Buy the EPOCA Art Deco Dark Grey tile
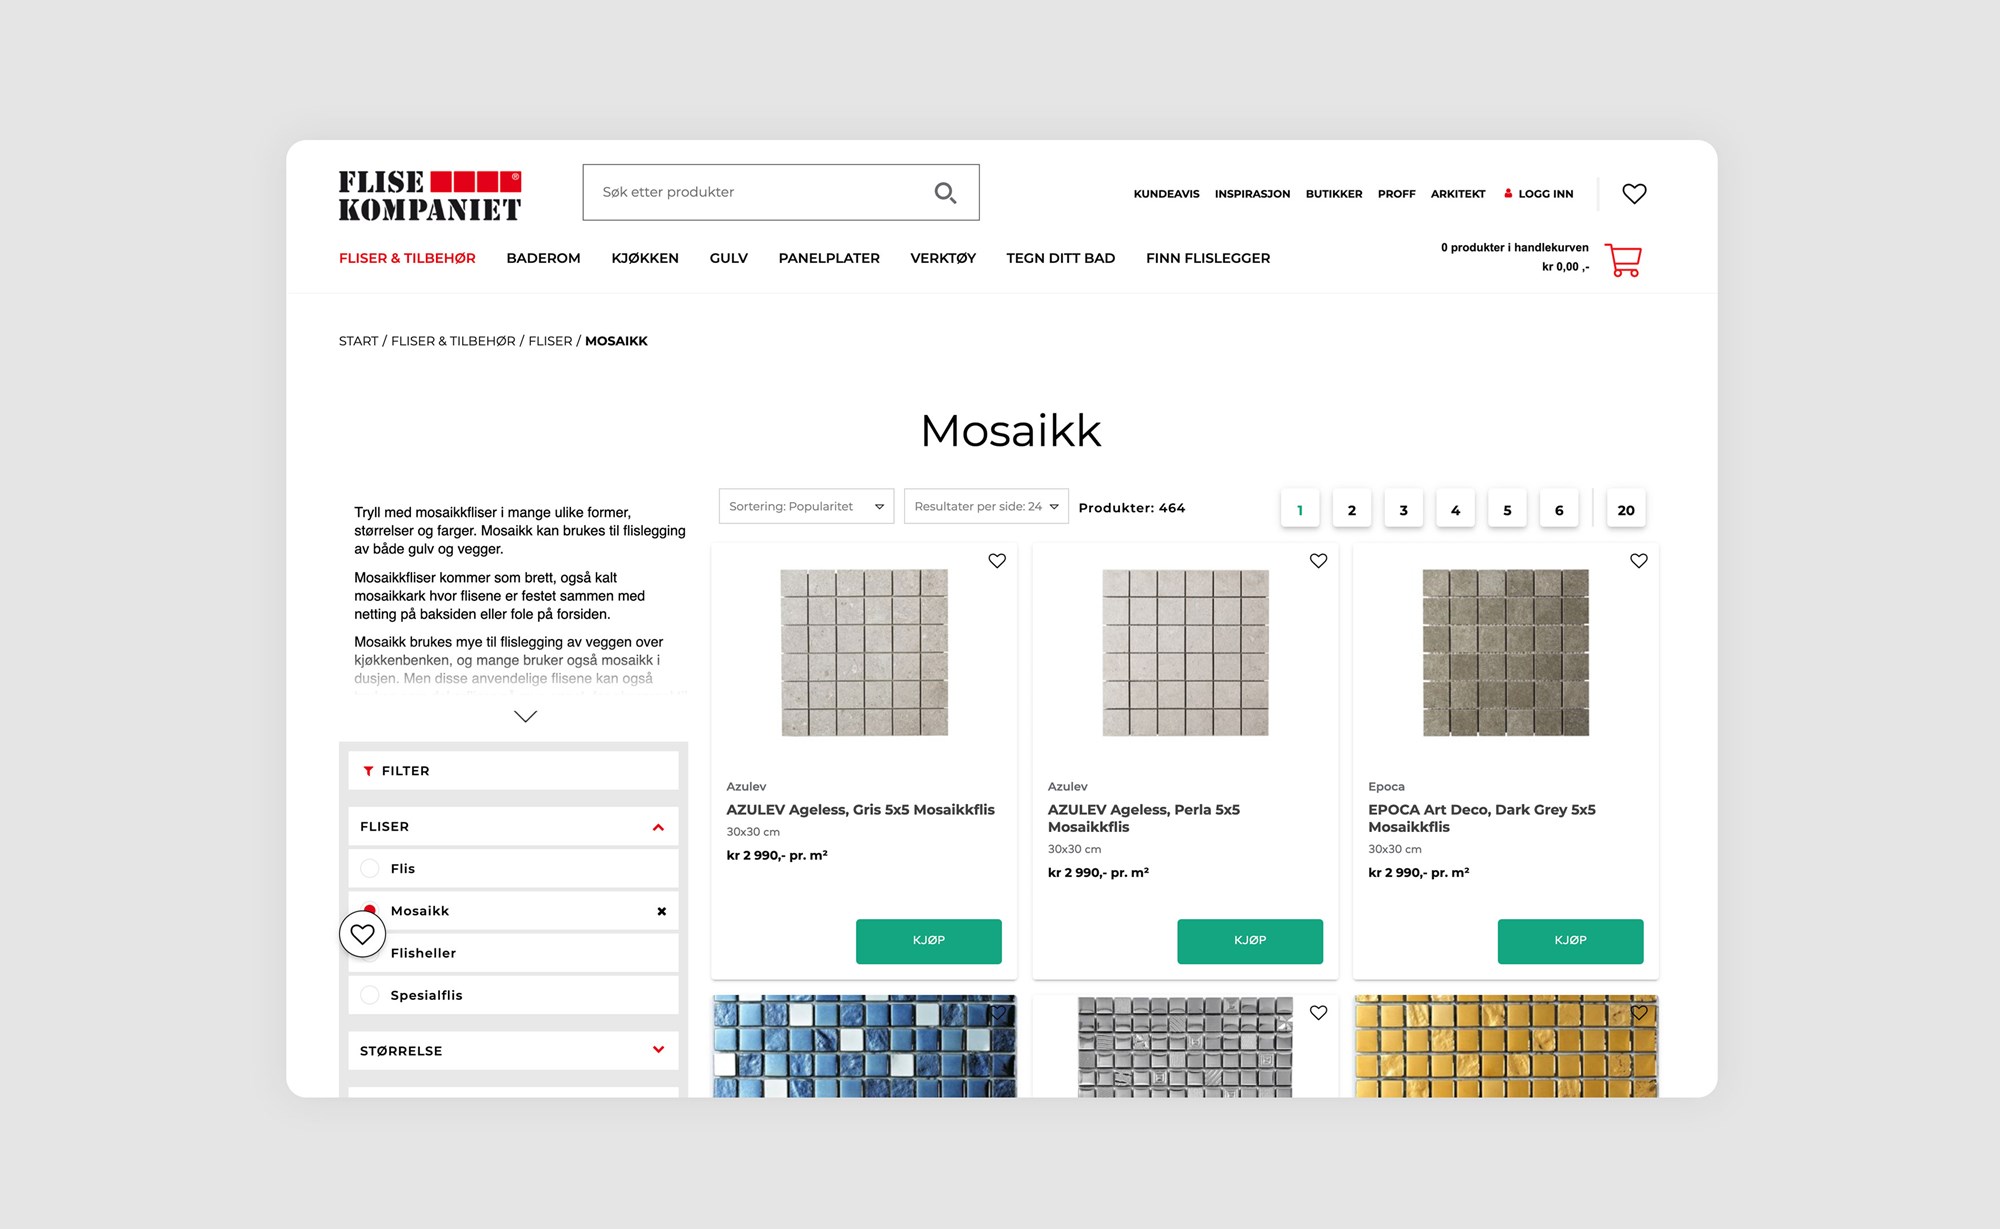2000x1229 pixels. click(1570, 941)
